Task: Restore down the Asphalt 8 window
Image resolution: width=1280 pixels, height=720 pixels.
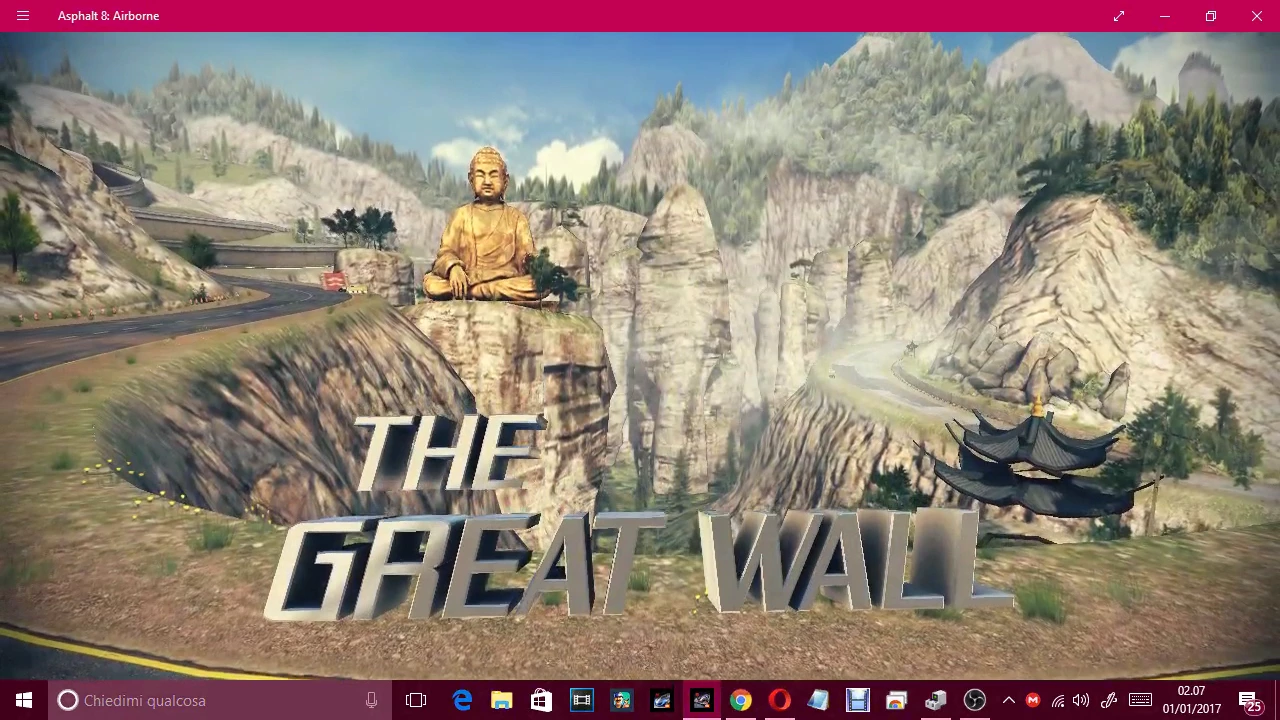Action: click(1211, 16)
